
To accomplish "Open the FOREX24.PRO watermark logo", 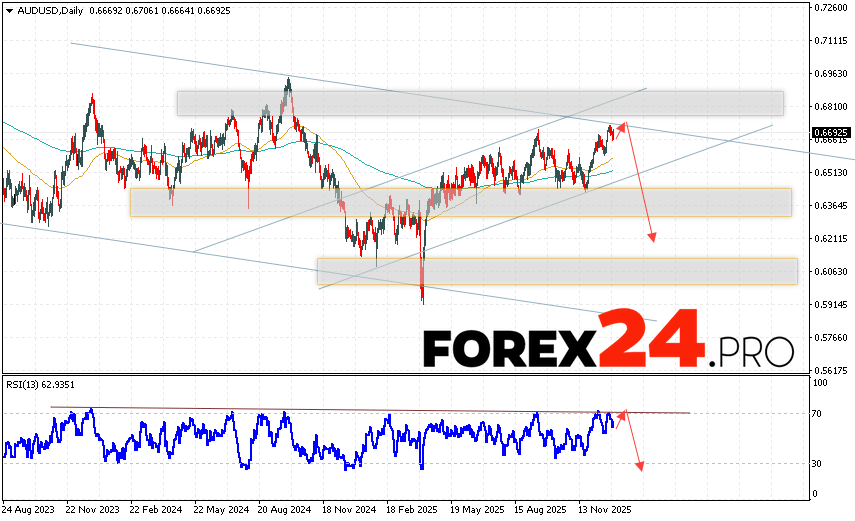I will click(608, 347).
